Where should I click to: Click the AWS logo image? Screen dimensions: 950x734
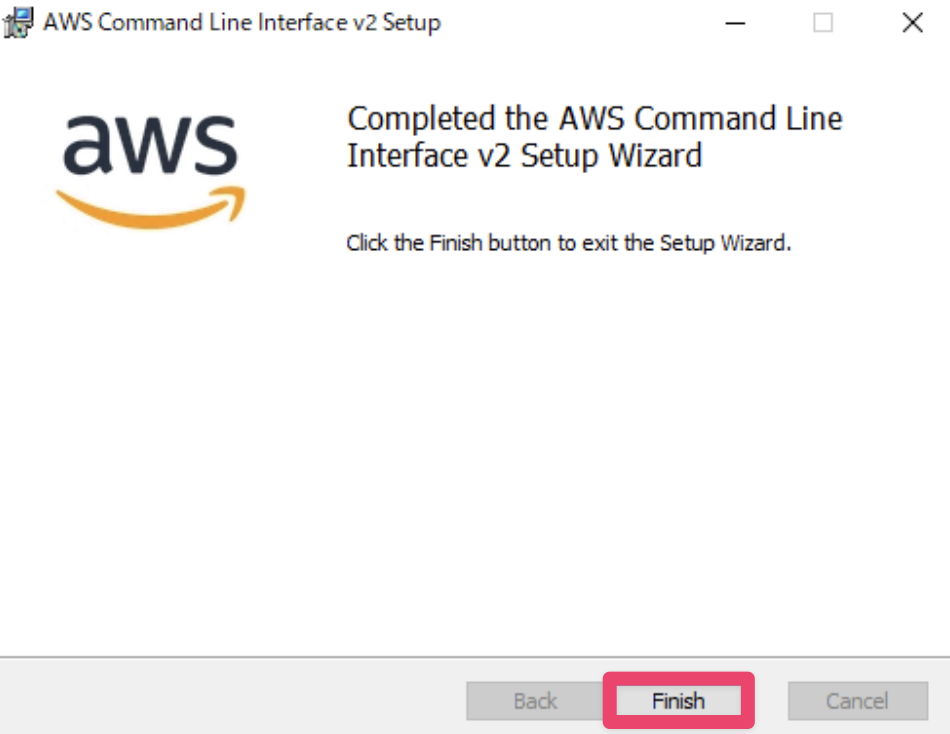tap(150, 168)
